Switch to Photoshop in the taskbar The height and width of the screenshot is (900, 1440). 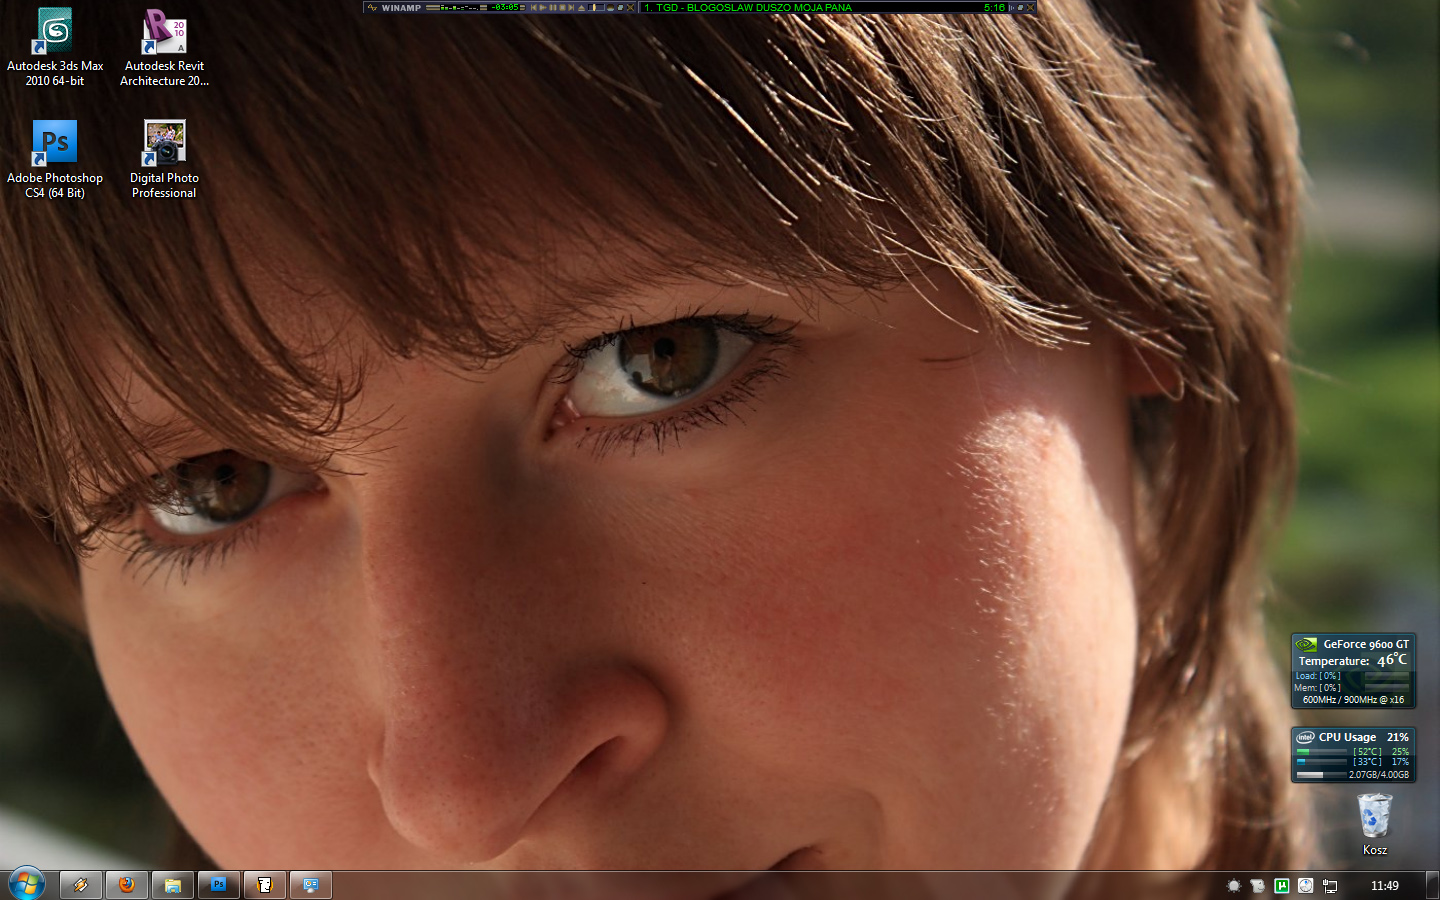tap(219, 885)
